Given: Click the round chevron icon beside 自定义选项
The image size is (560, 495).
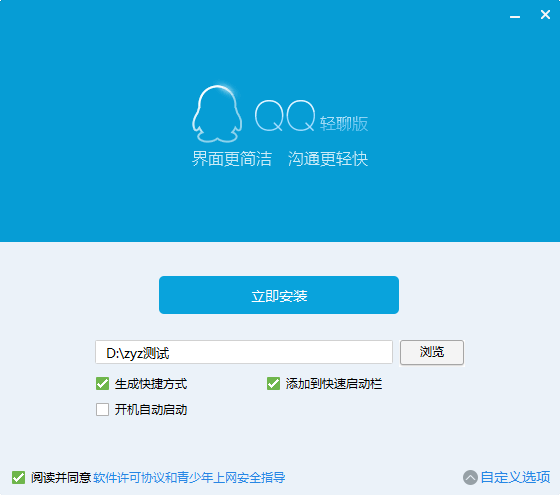Looking at the screenshot, I should [470, 478].
